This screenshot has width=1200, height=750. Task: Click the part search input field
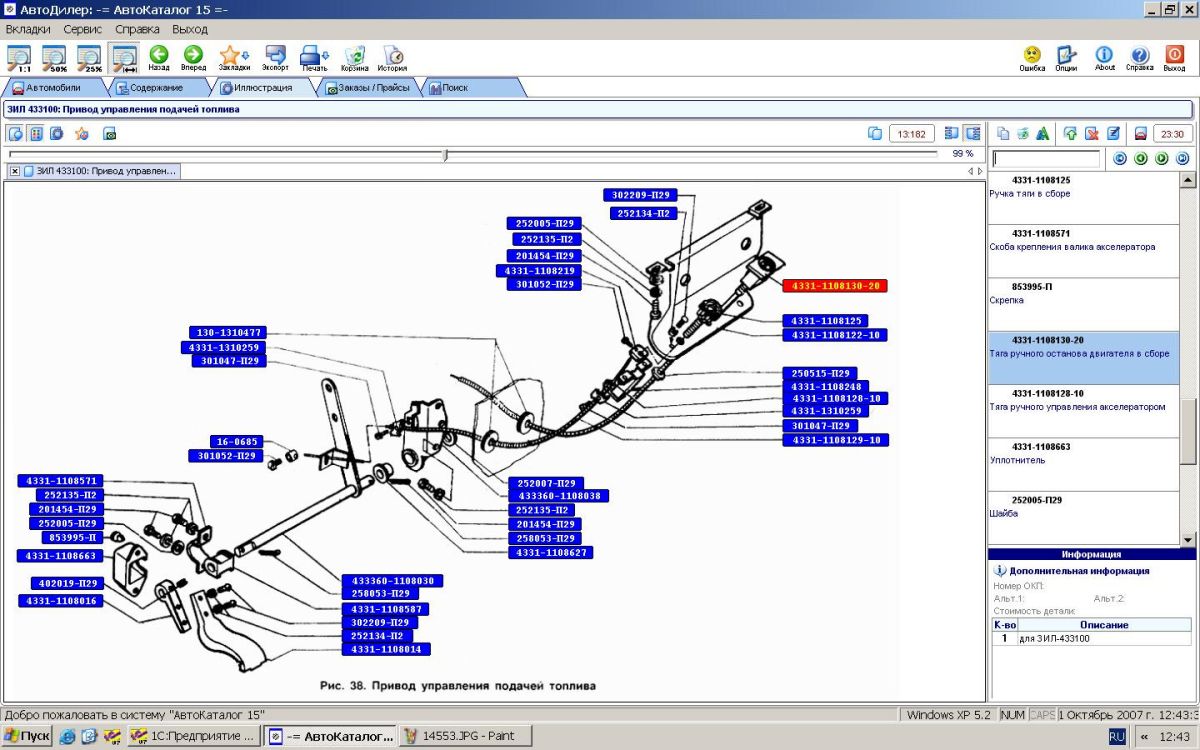pos(1046,159)
